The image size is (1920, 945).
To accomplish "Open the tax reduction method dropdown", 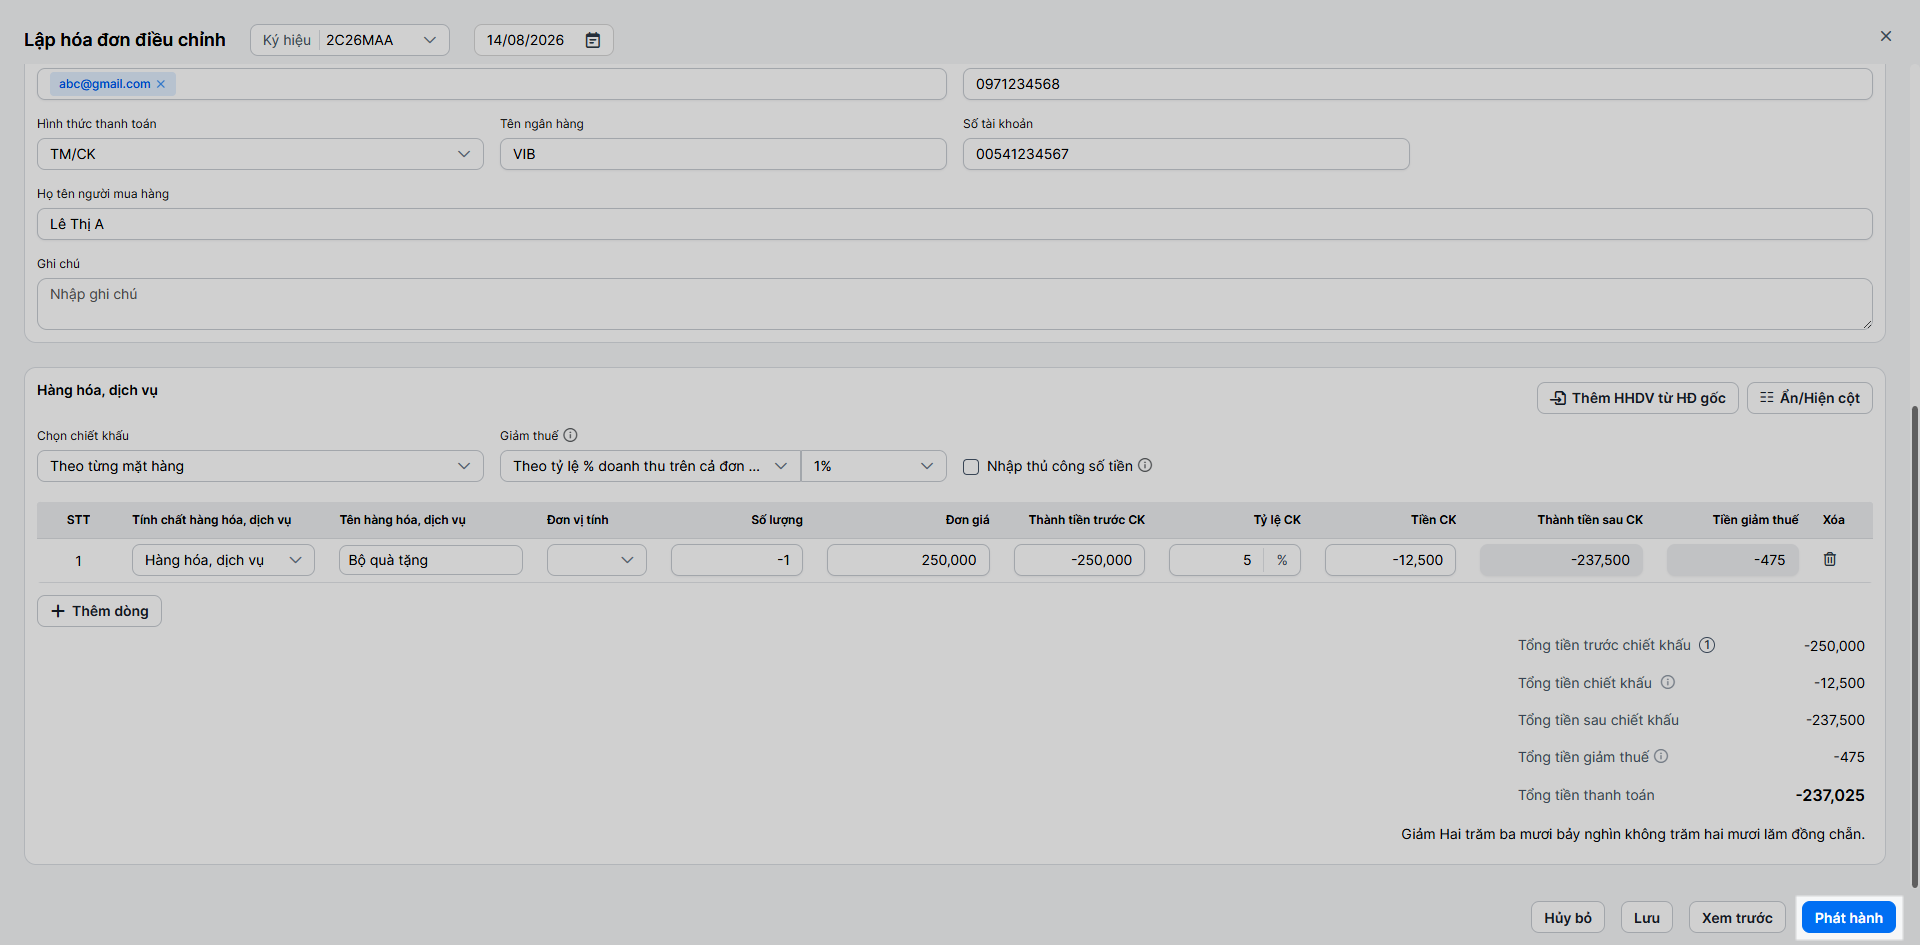I will pos(650,466).
